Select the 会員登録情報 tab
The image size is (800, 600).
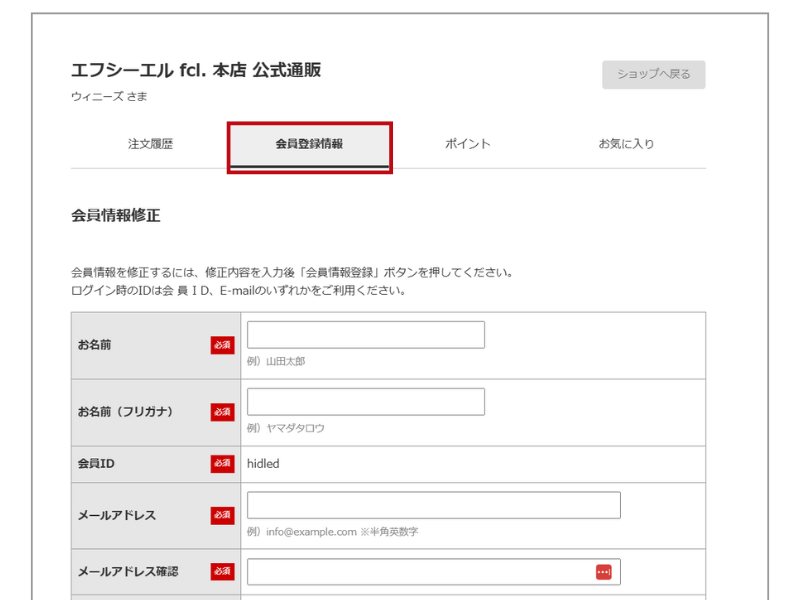pyautogui.click(x=309, y=144)
